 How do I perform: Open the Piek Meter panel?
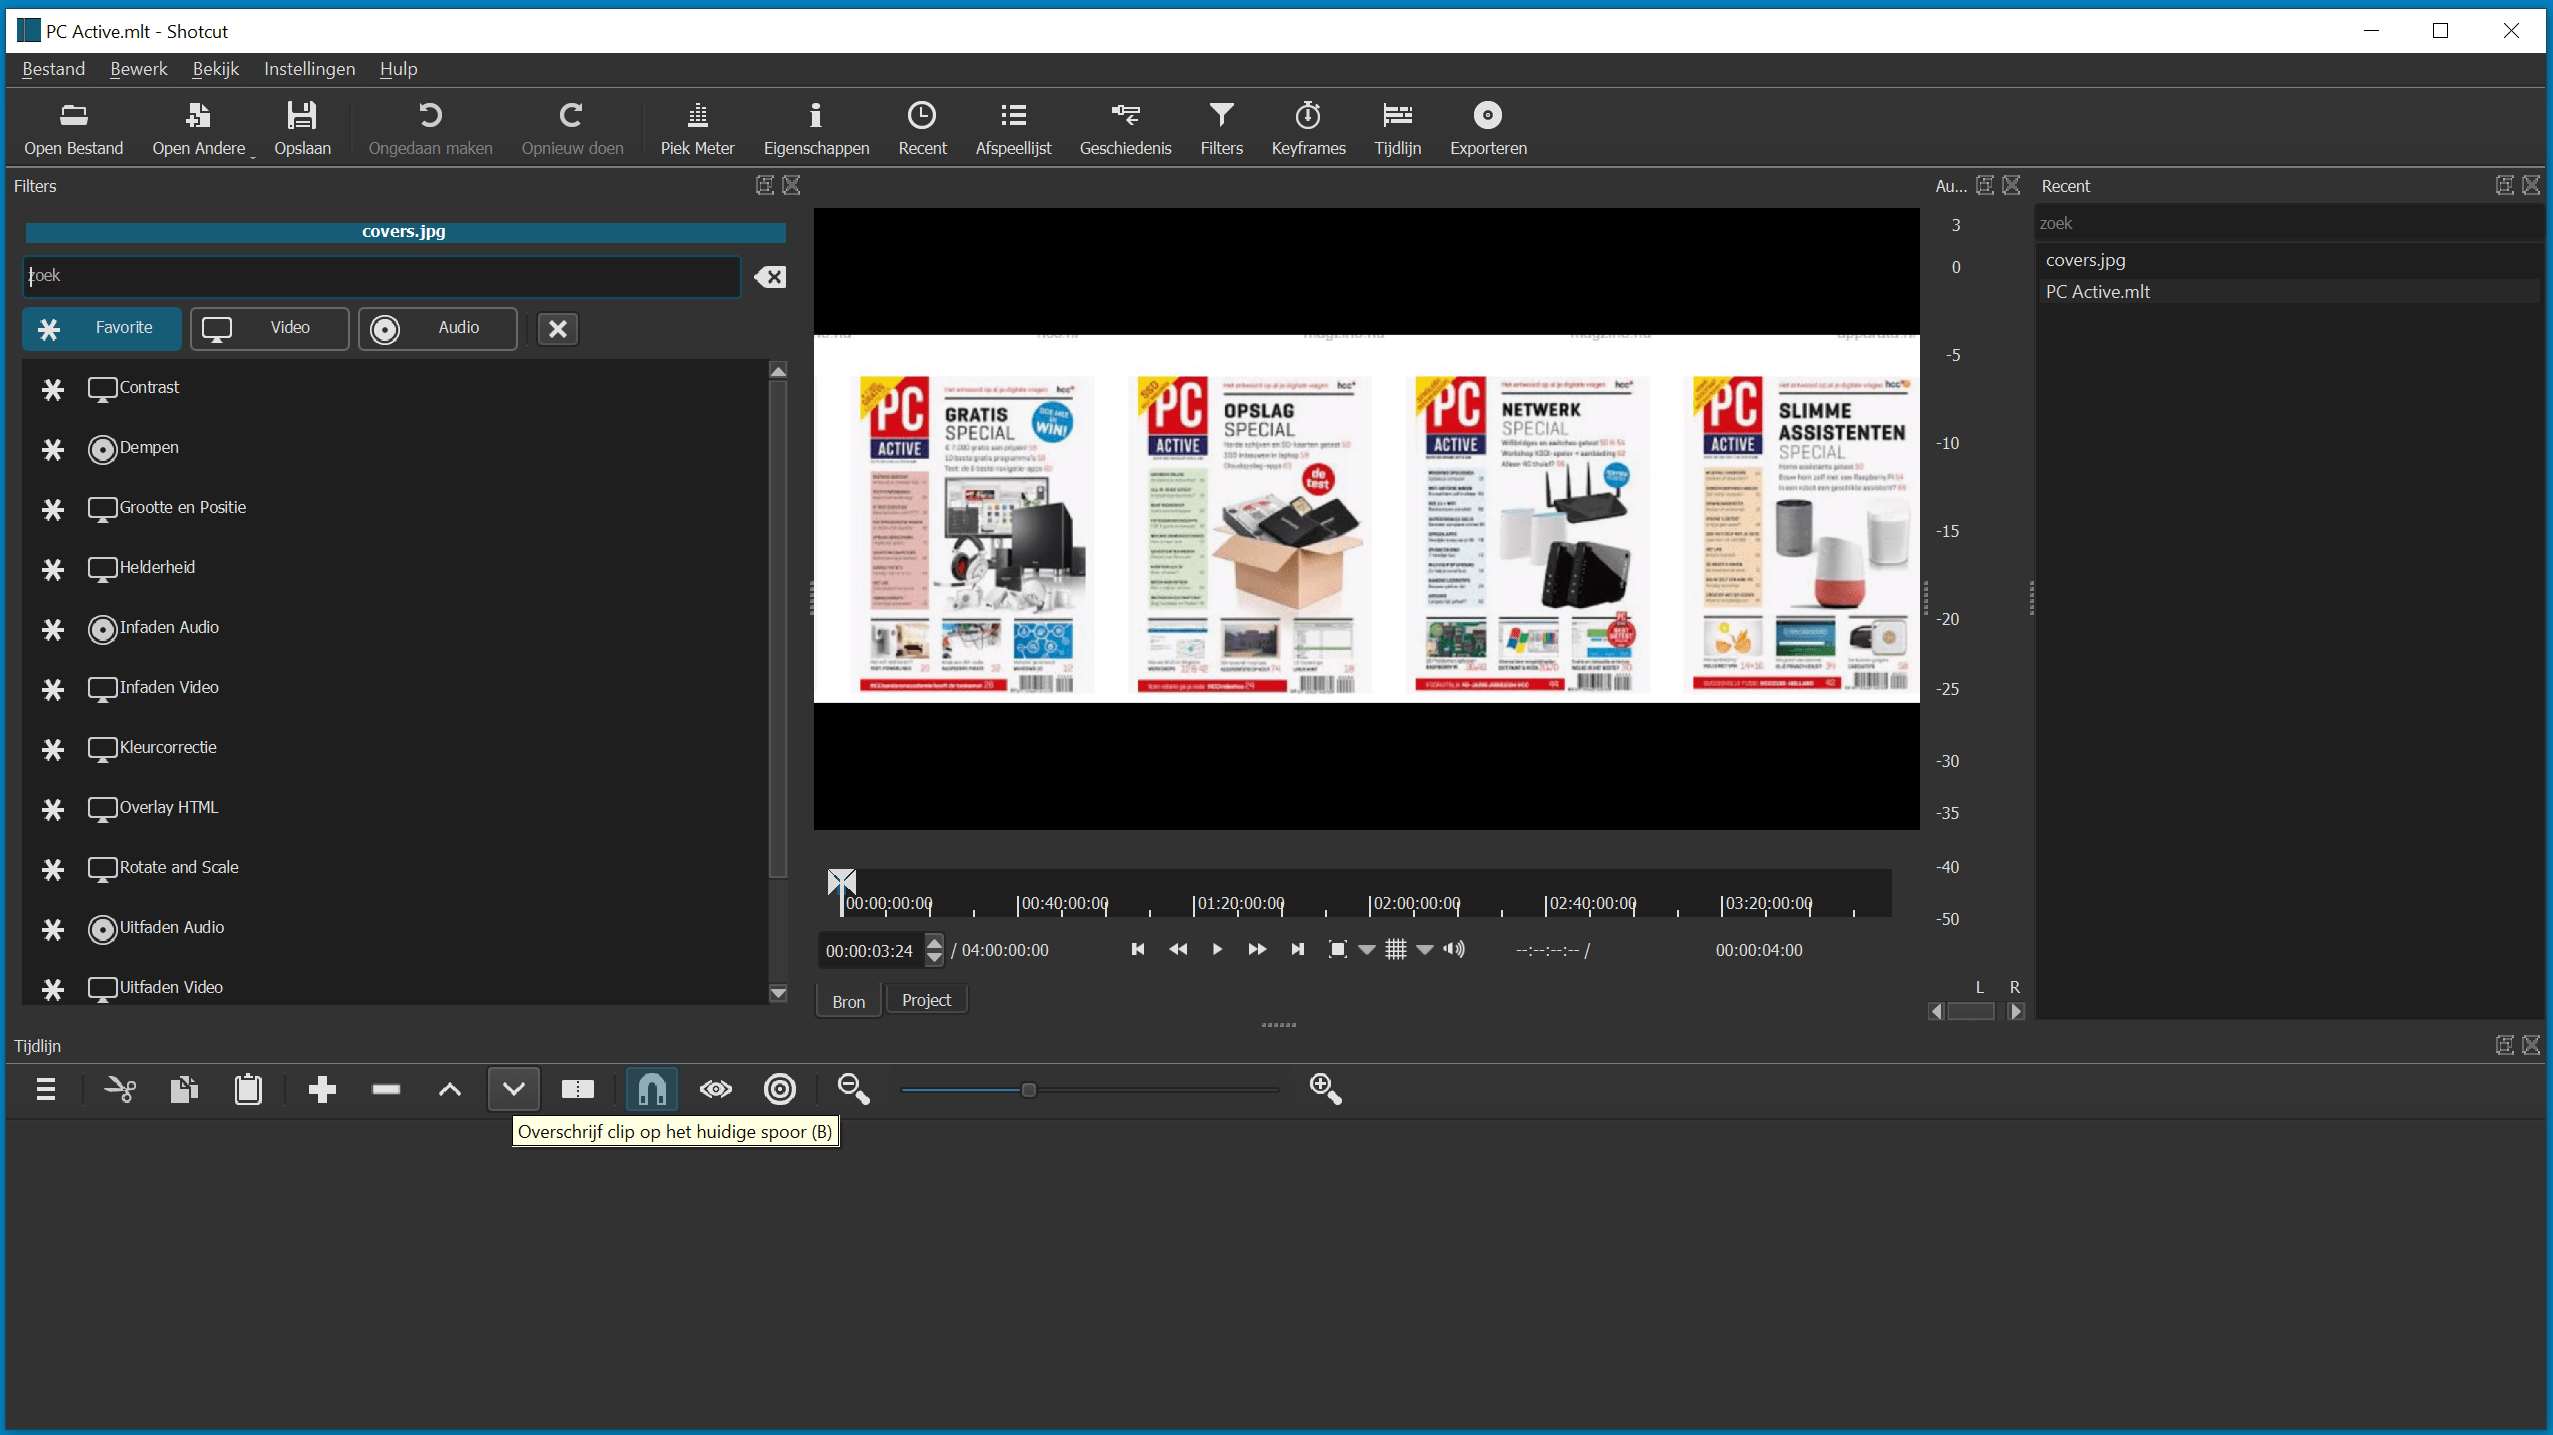coord(697,129)
